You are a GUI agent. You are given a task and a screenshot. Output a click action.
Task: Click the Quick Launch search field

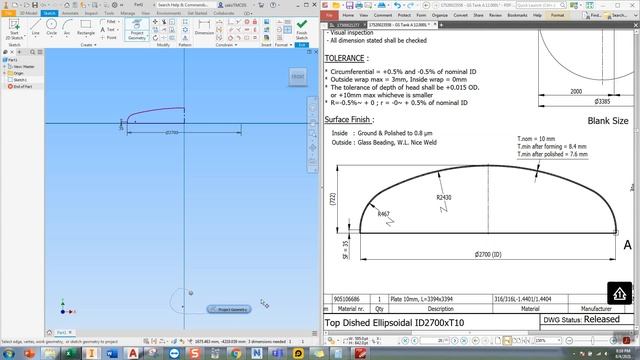coord(541,5)
